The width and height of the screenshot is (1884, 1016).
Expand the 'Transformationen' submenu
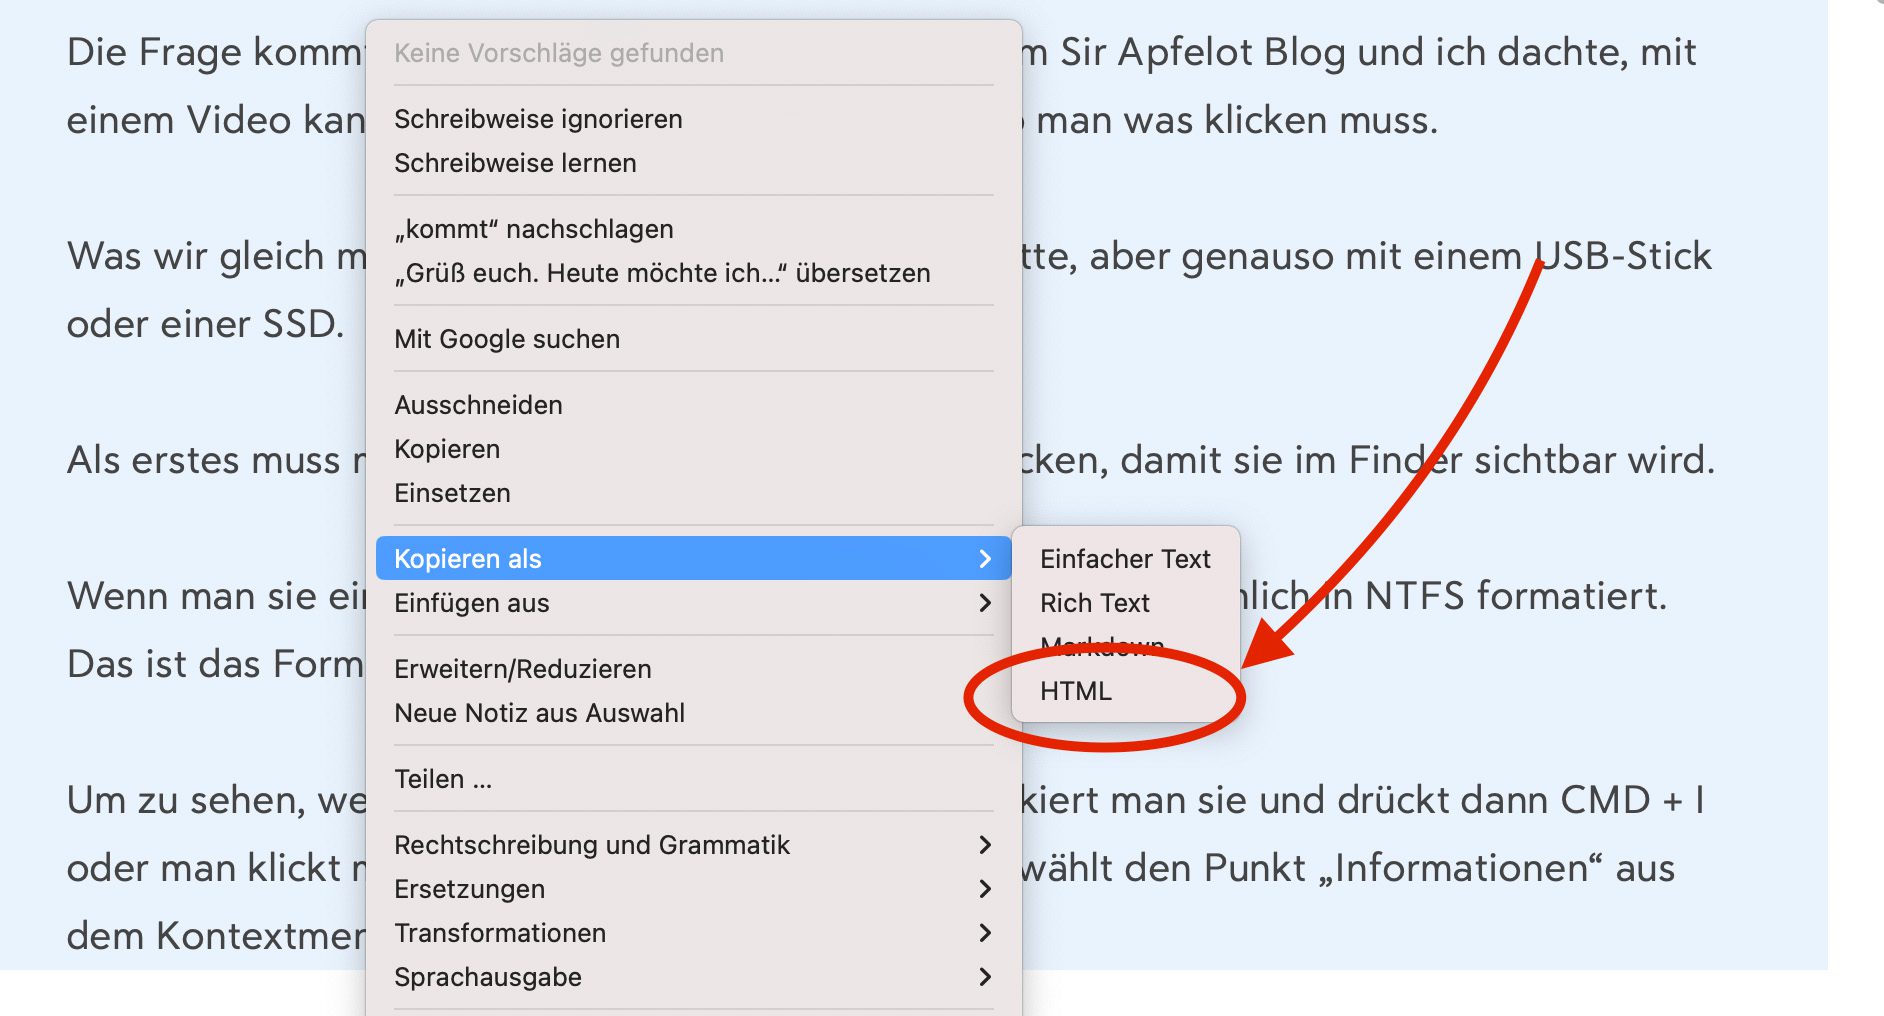[x=693, y=933]
